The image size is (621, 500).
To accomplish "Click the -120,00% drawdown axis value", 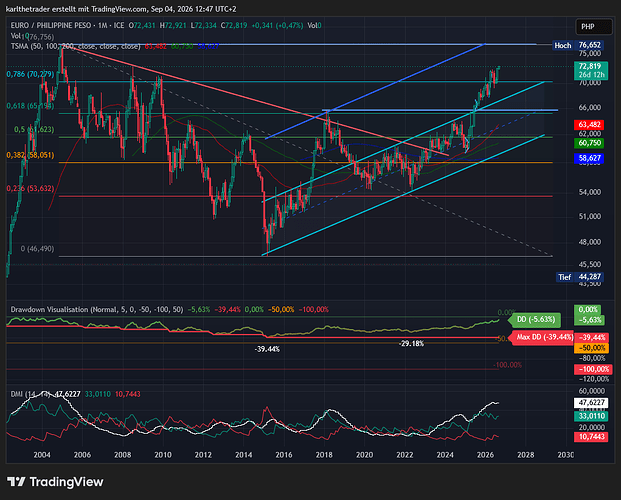I will (592, 379).
